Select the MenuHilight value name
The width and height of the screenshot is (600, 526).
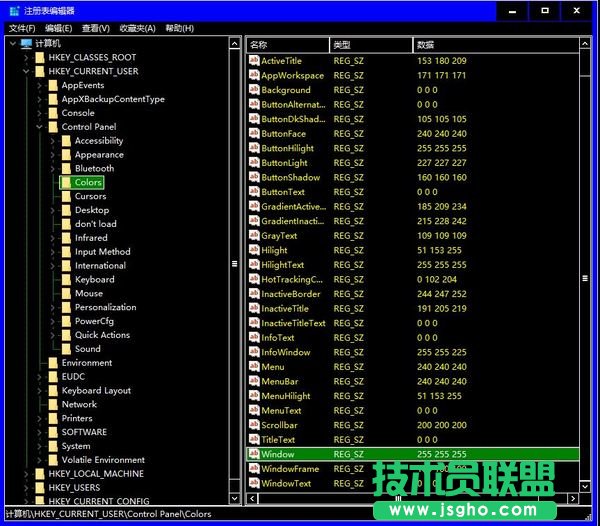tap(285, 396)
